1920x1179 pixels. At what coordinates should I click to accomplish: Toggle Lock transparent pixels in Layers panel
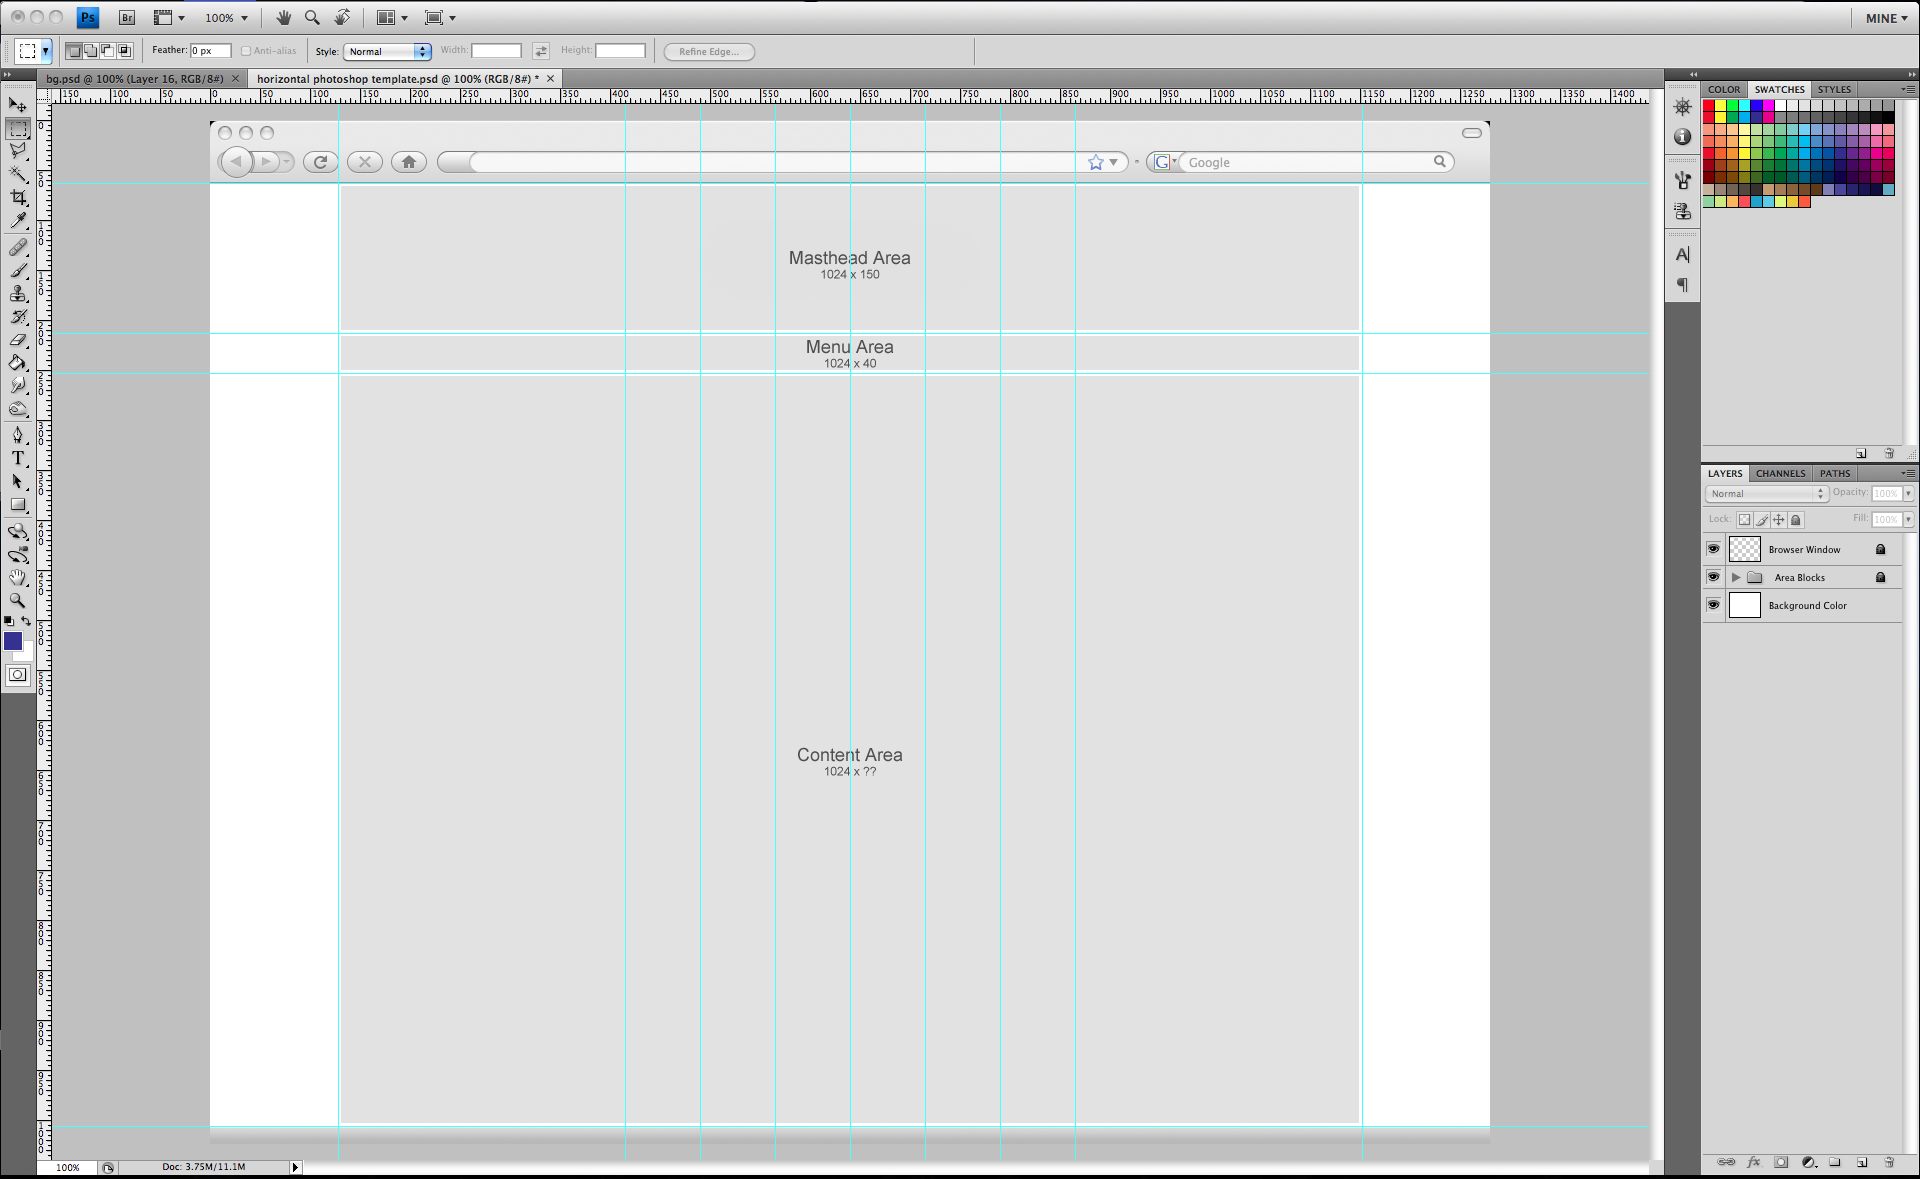1744,519
